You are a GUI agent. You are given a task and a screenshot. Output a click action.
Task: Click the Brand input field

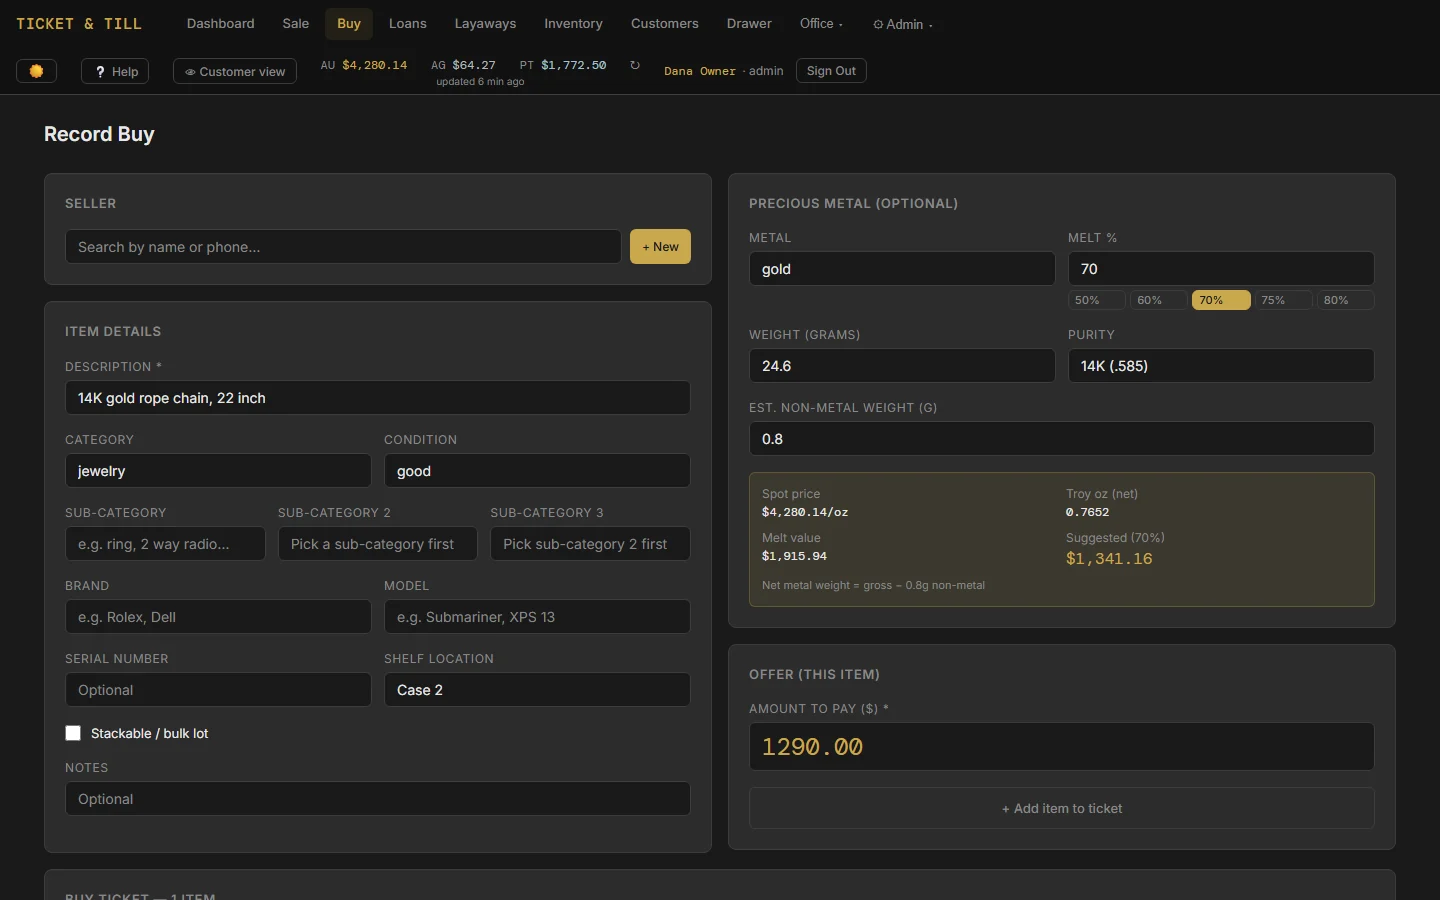[218, 617]
